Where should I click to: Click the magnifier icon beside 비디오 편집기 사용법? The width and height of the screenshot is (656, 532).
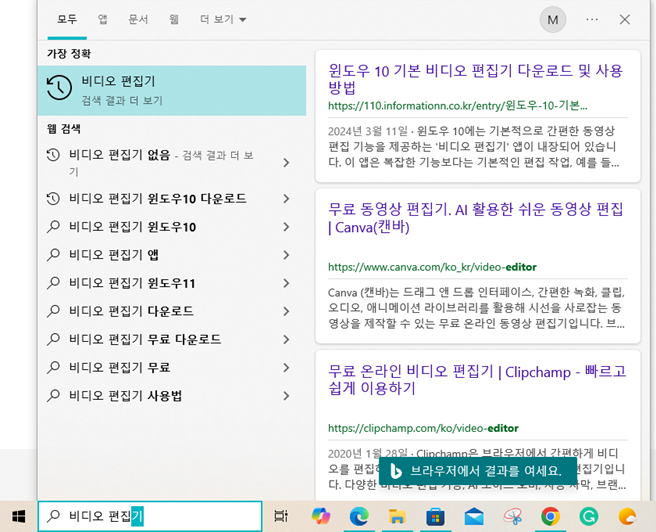click(53, 395)
